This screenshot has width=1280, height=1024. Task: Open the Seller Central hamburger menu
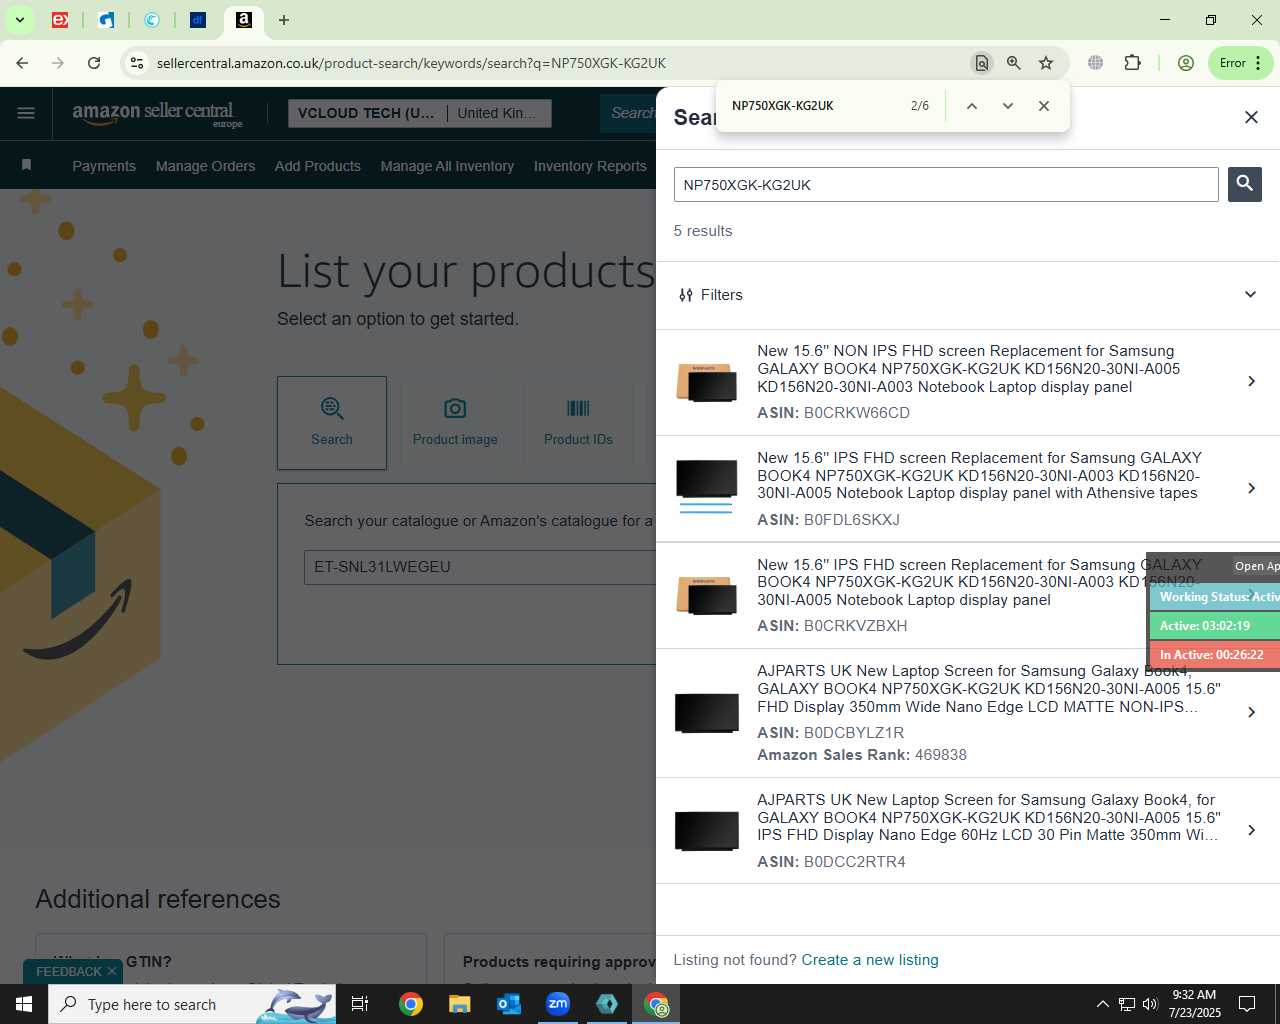(26, 113)
